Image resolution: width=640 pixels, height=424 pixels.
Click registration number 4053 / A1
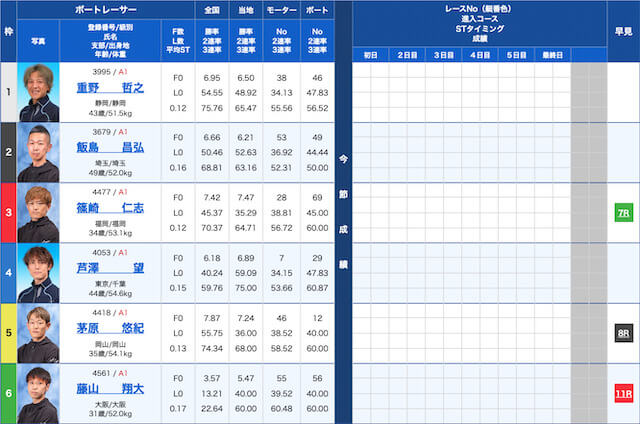110,252
